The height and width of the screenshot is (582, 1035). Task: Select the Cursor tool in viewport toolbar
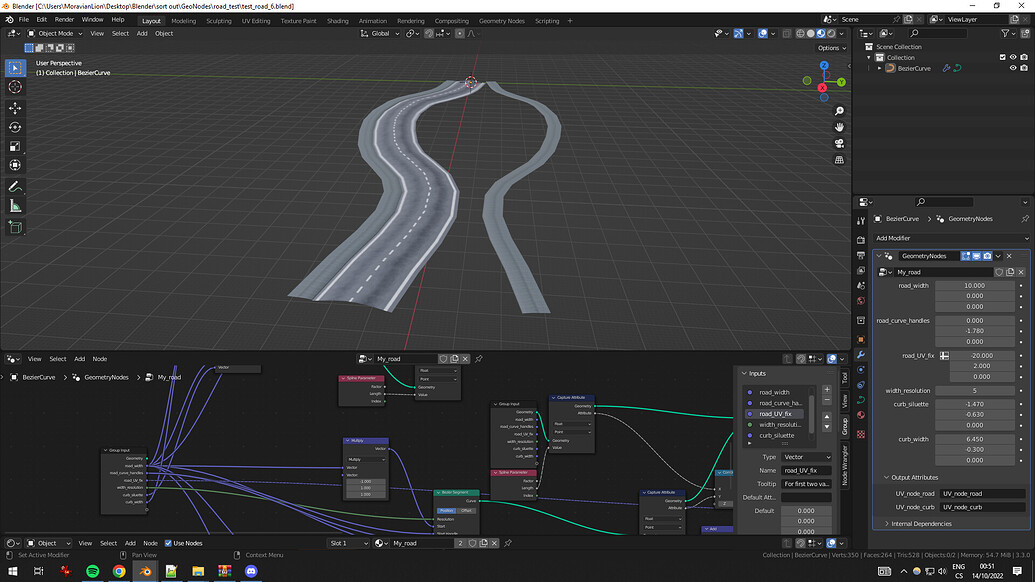coord(15,87)
